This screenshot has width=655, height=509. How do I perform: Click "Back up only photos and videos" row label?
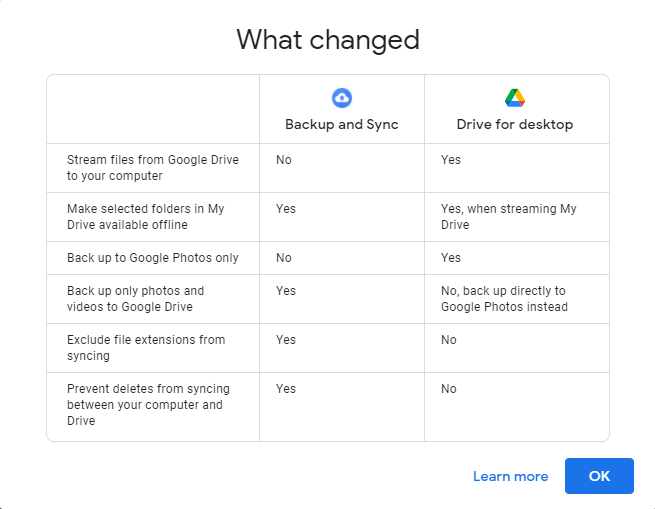pyautogui.click(x=135, y=299)
